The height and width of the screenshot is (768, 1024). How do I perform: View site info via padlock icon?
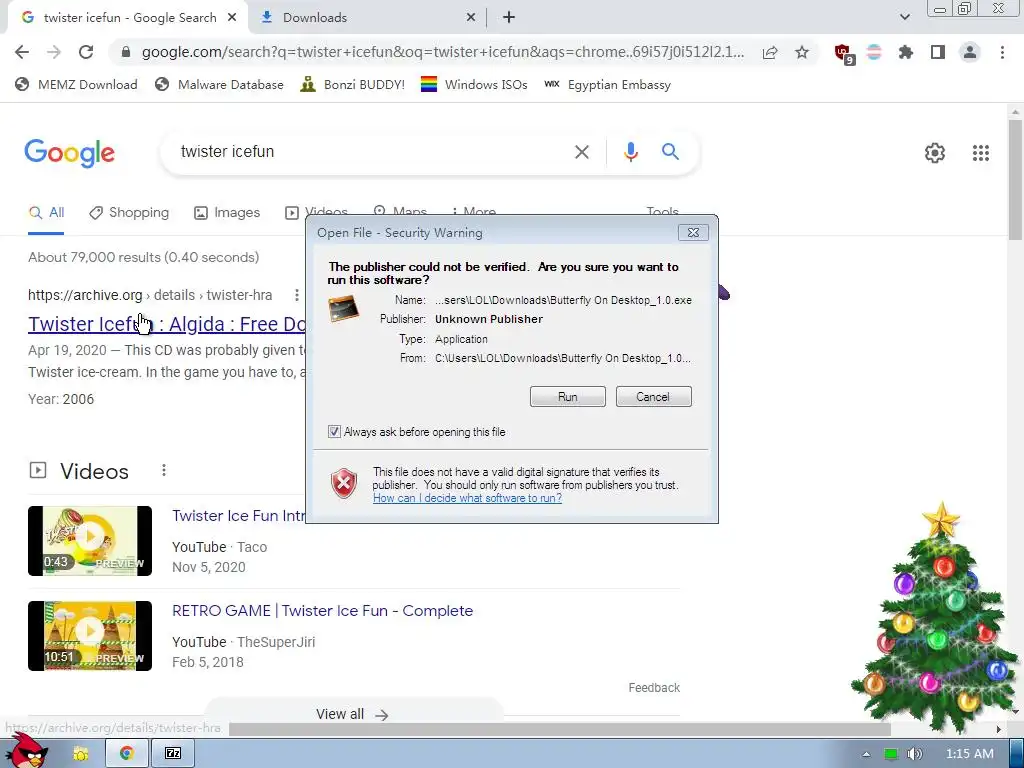(126, 52)
